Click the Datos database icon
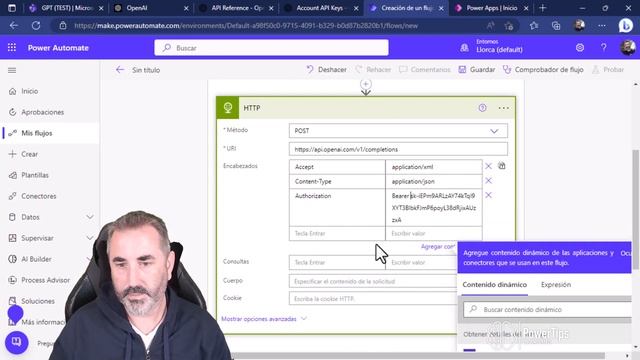 point(12,217)
